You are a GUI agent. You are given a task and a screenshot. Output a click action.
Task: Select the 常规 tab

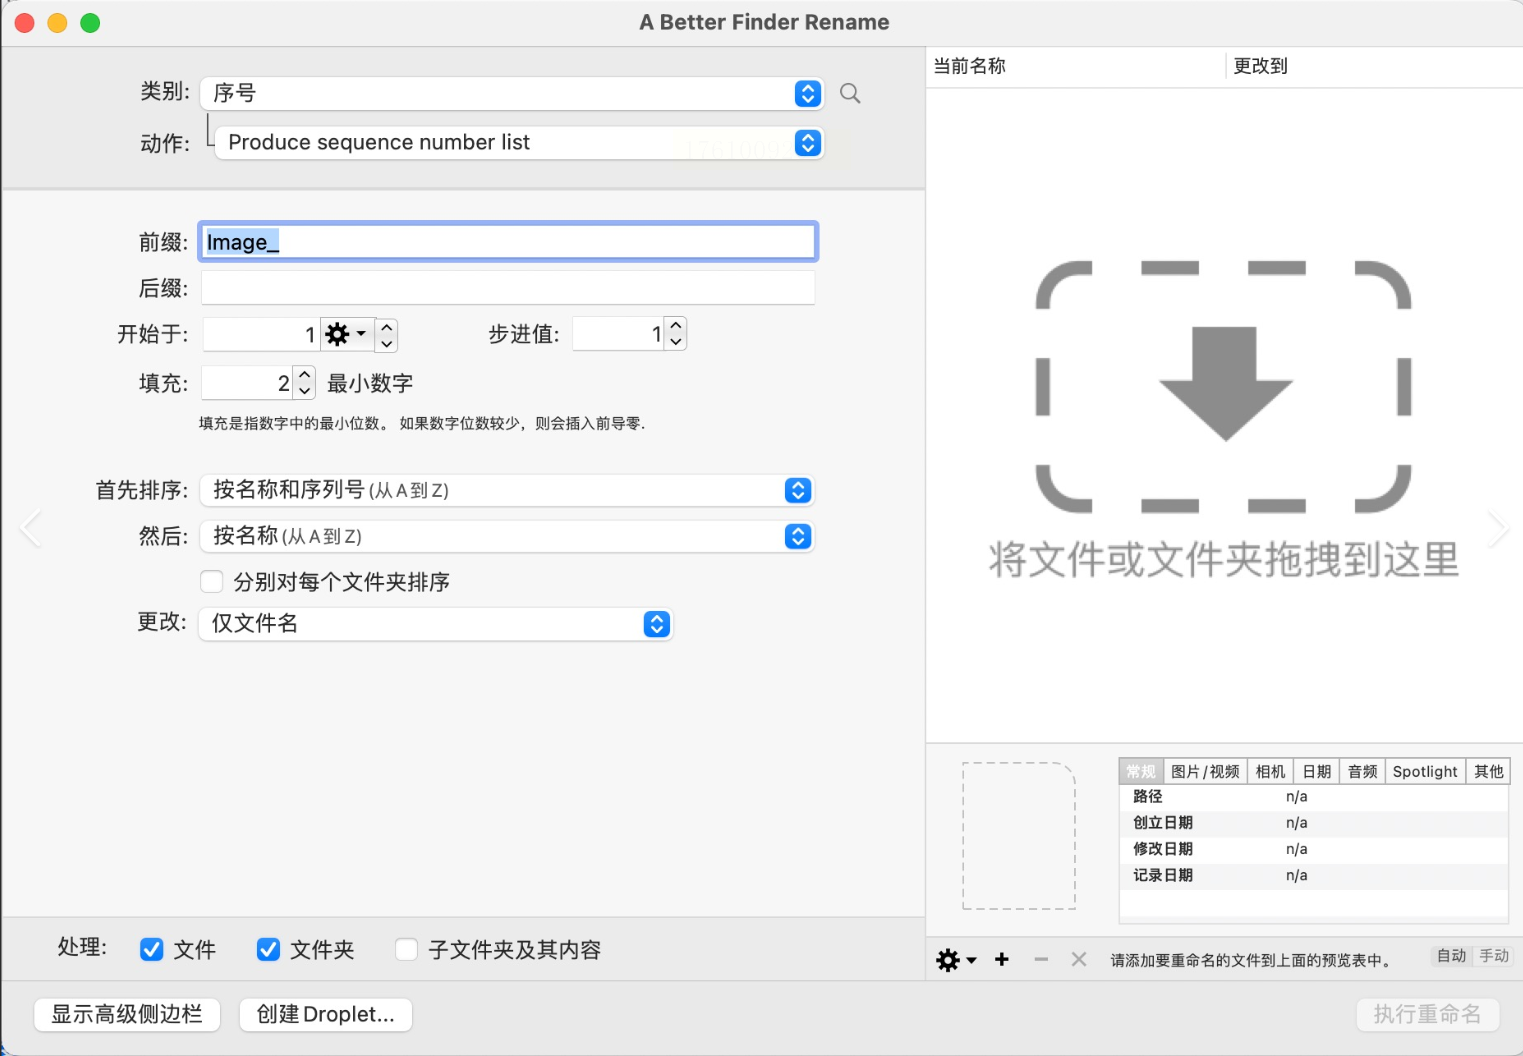tap(1141, 771)
